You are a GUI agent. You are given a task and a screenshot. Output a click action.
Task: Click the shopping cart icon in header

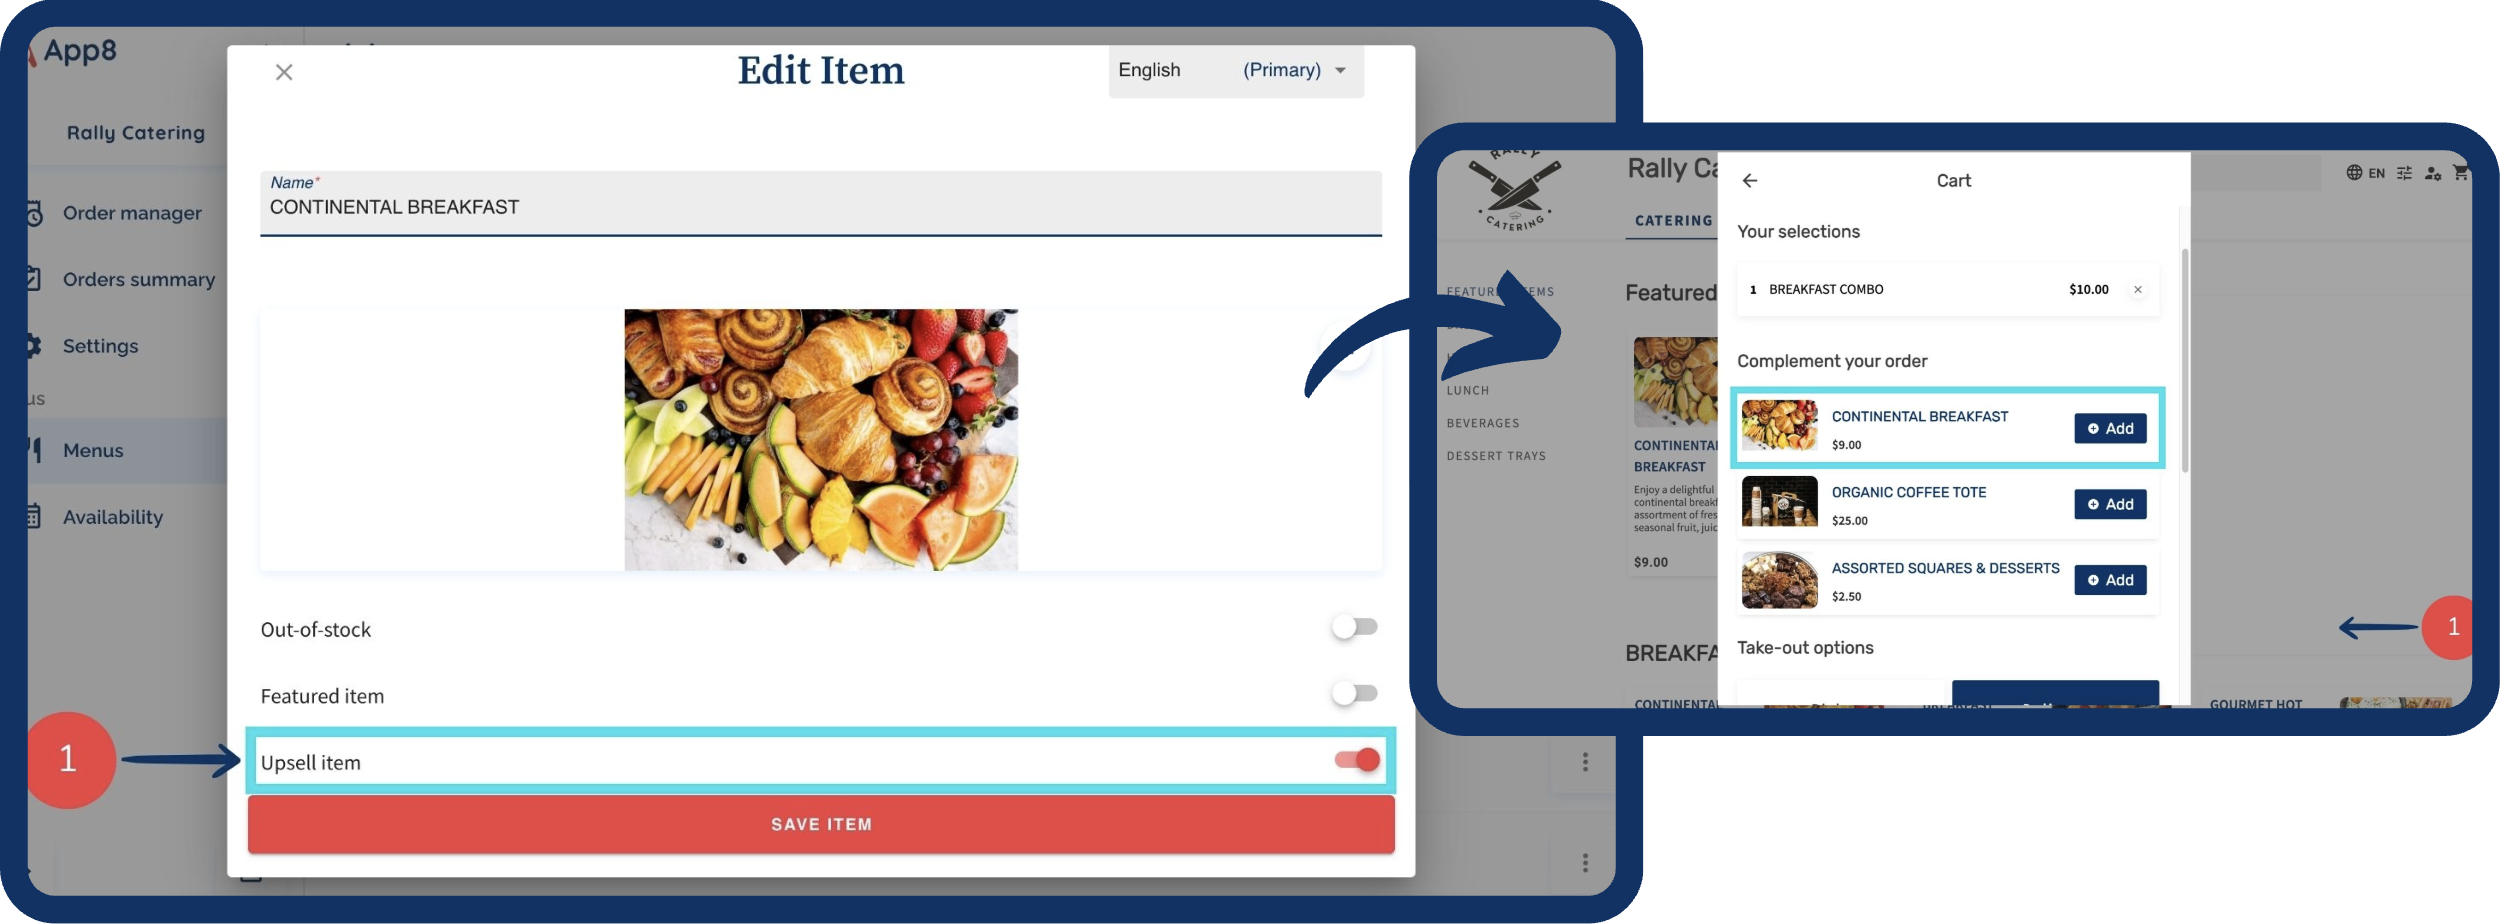(2460, 172)
